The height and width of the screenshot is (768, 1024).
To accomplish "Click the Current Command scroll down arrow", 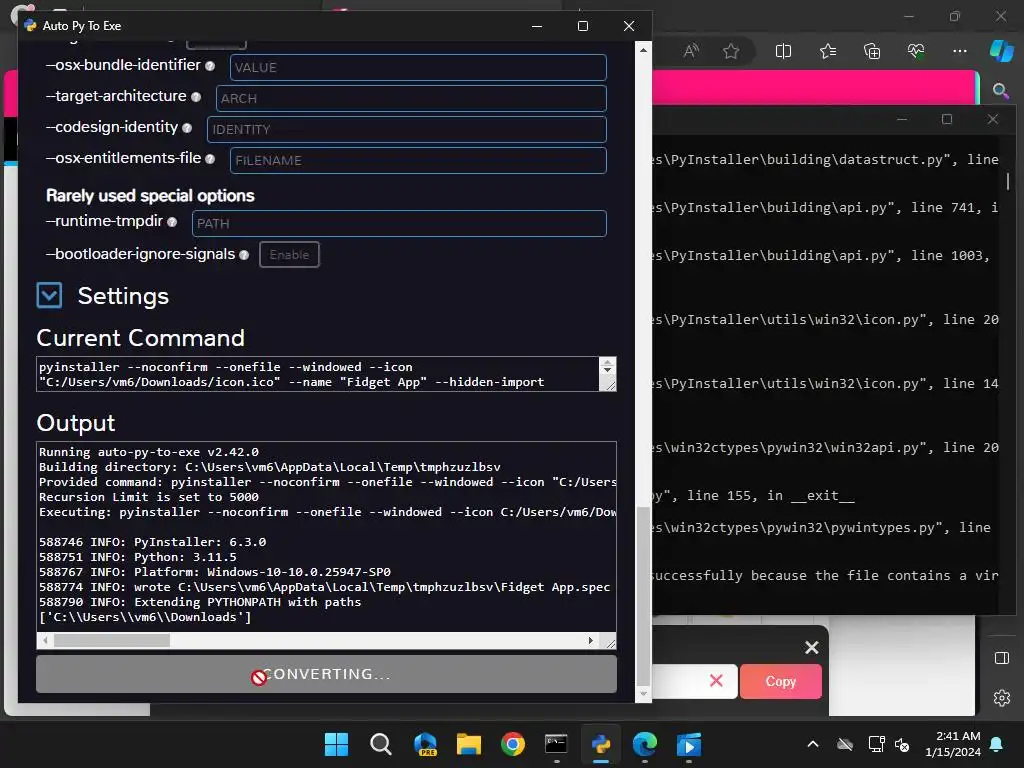I will 607,370.
